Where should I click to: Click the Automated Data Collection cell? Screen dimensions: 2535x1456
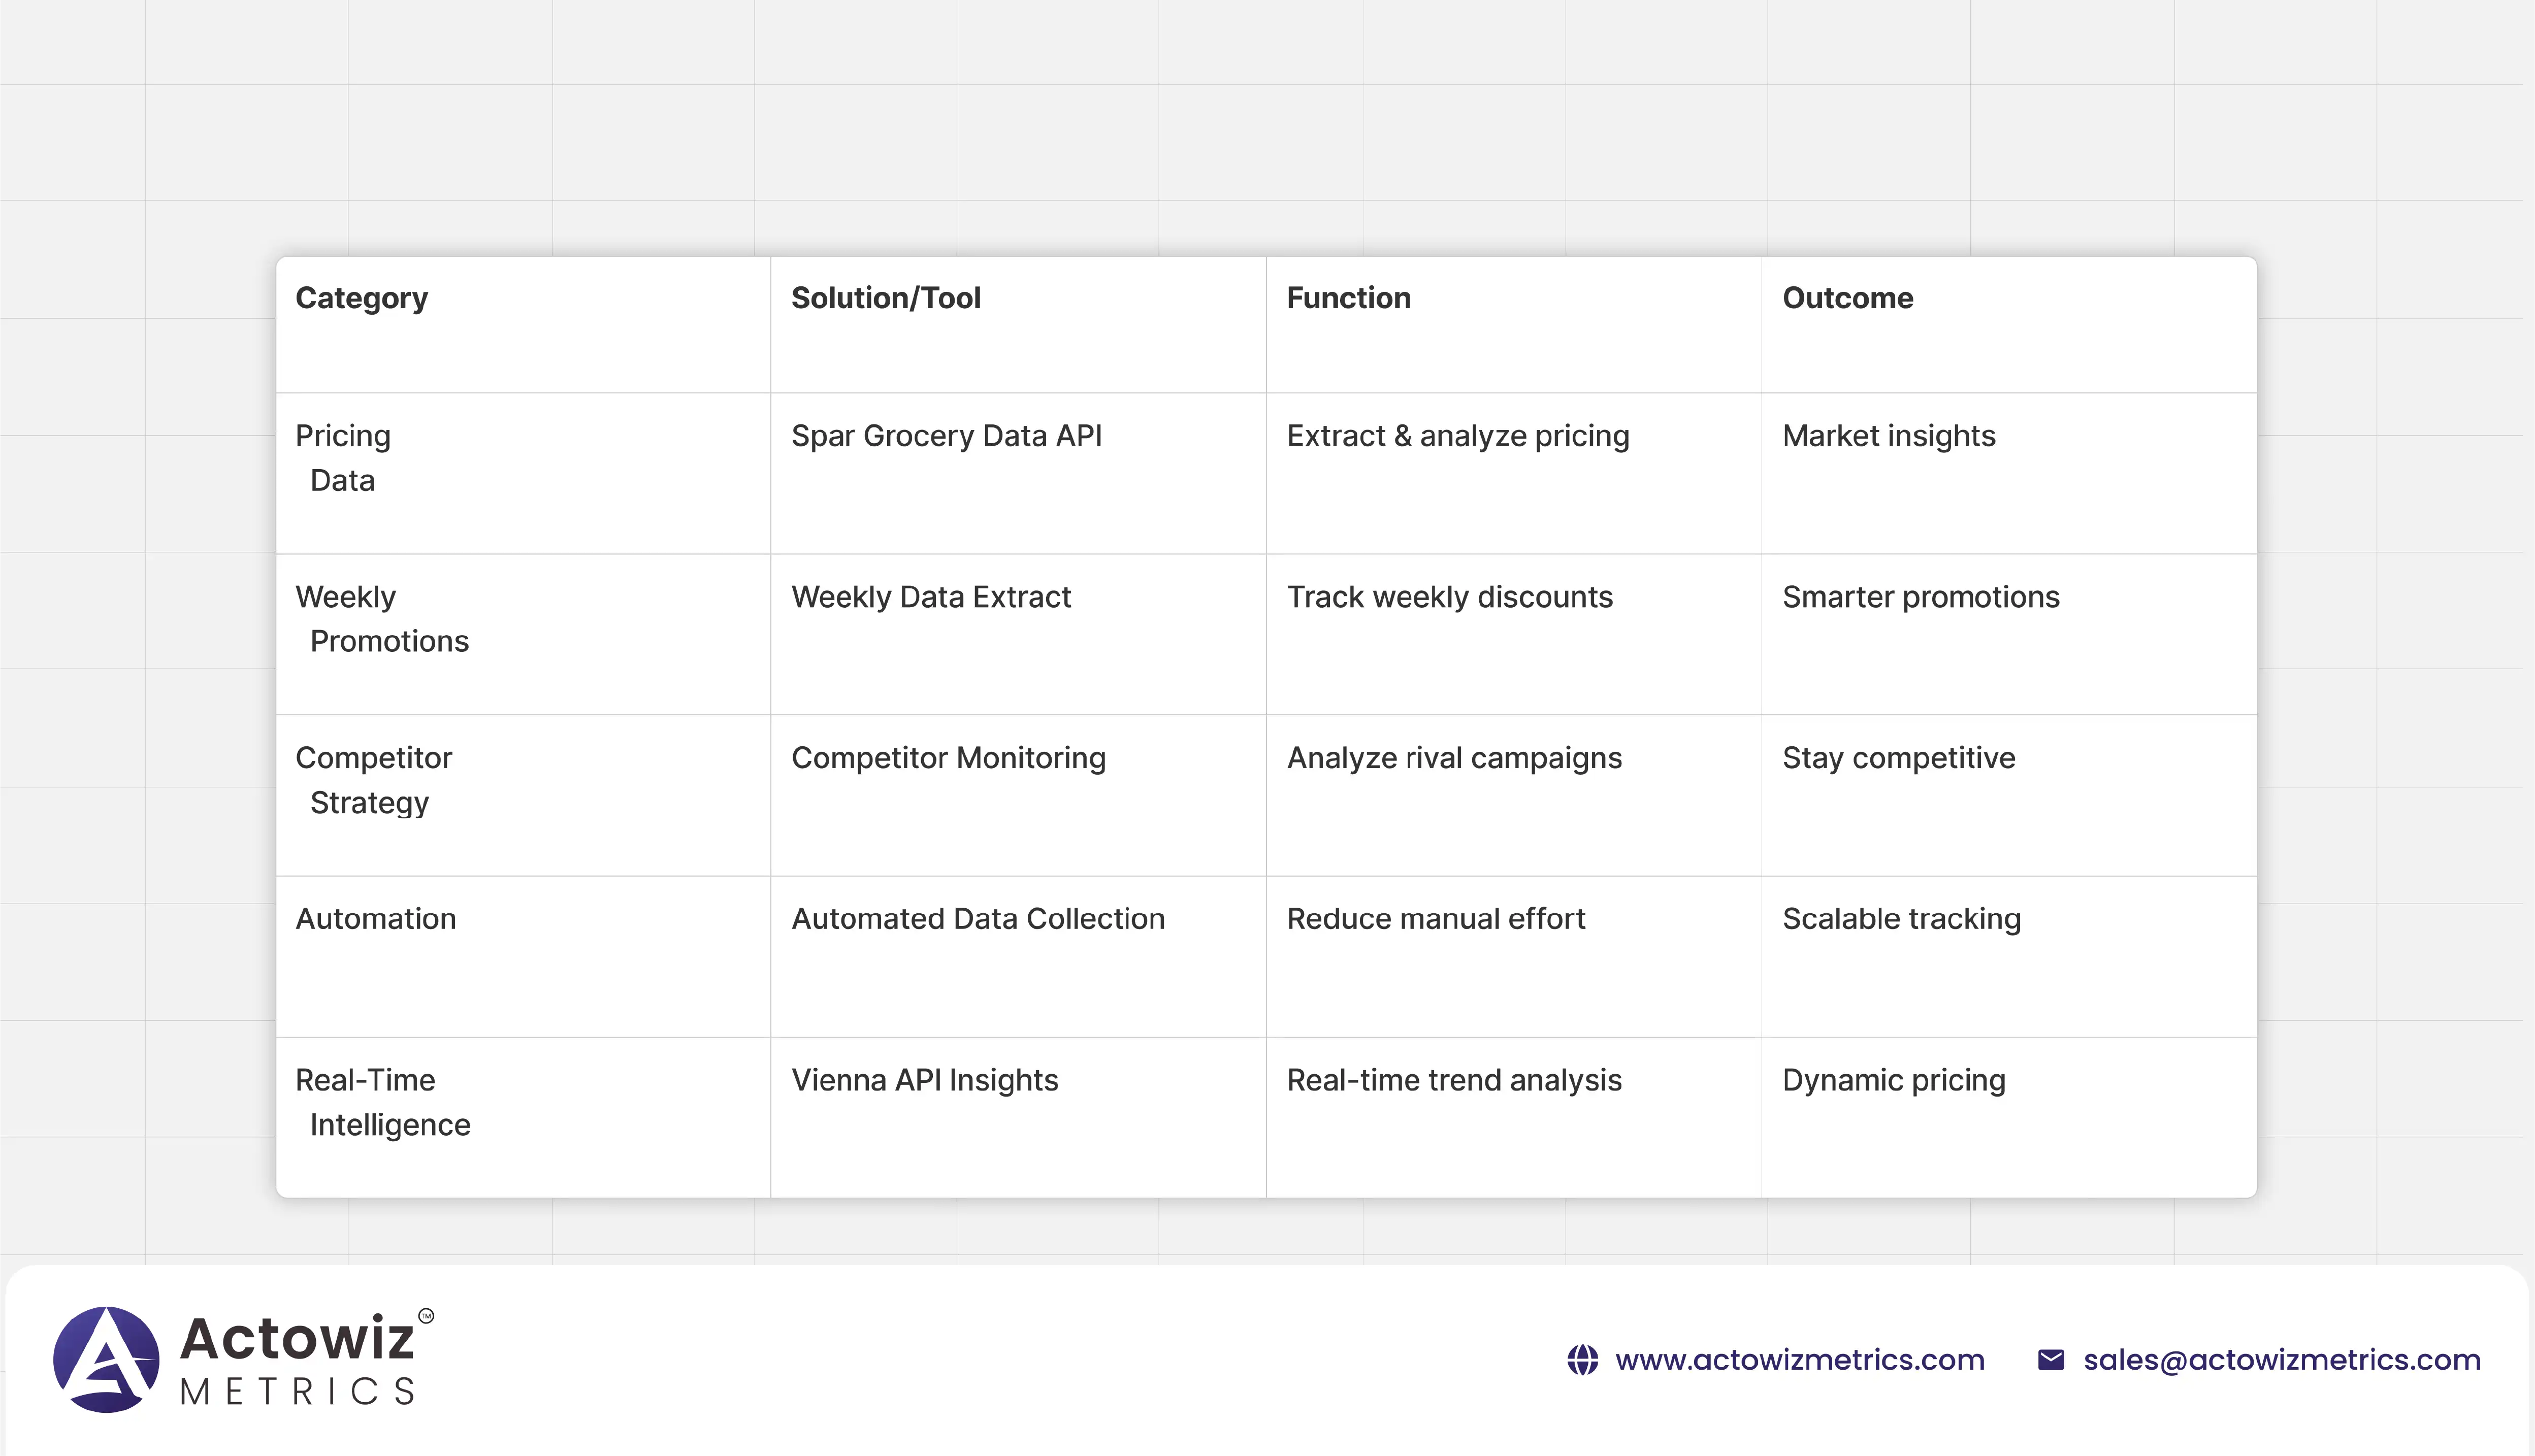(977, 919)
